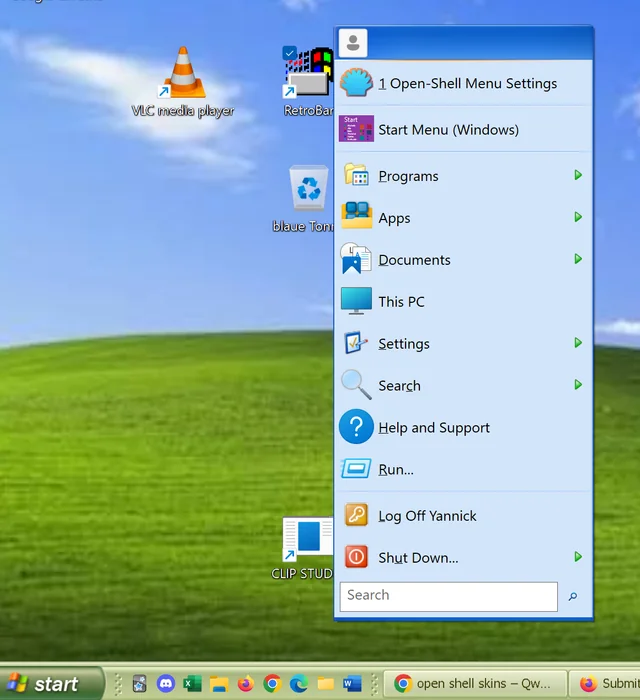Expand the Shut Down options arrow
Screen dimensions: 640x700
pos(578,557)
